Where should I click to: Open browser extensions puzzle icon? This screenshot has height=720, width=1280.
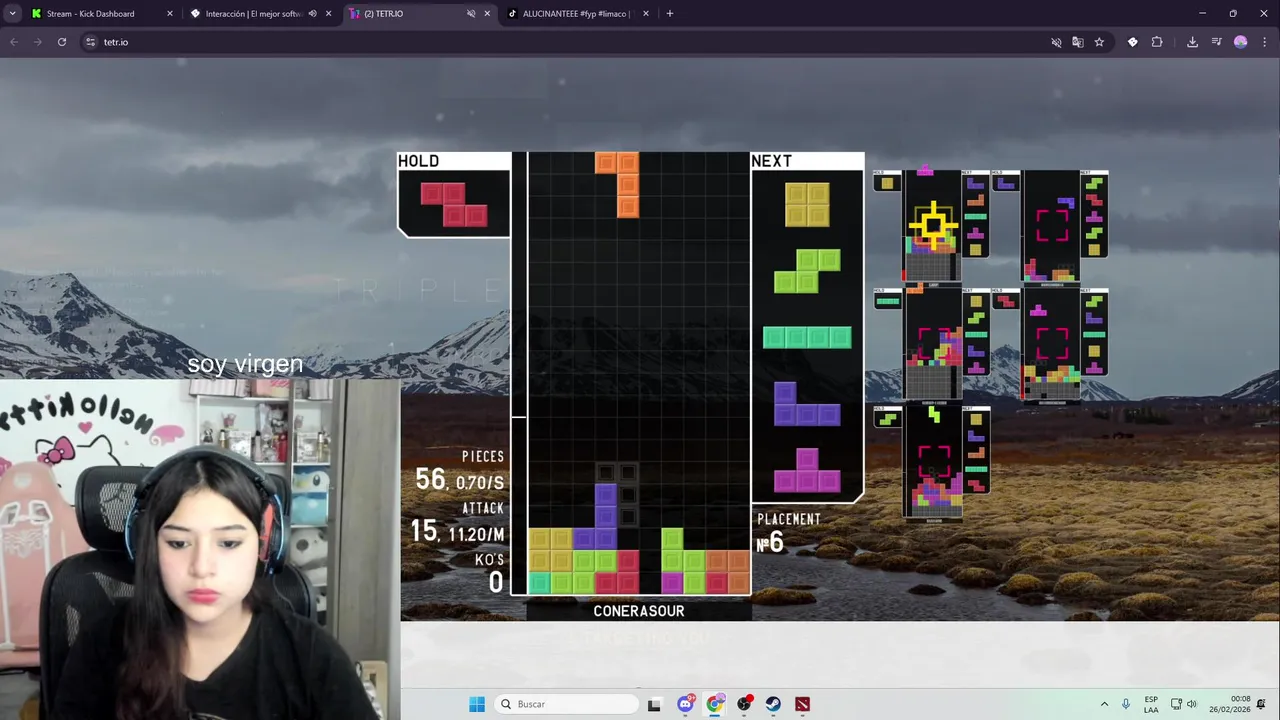click(1157, 42)
